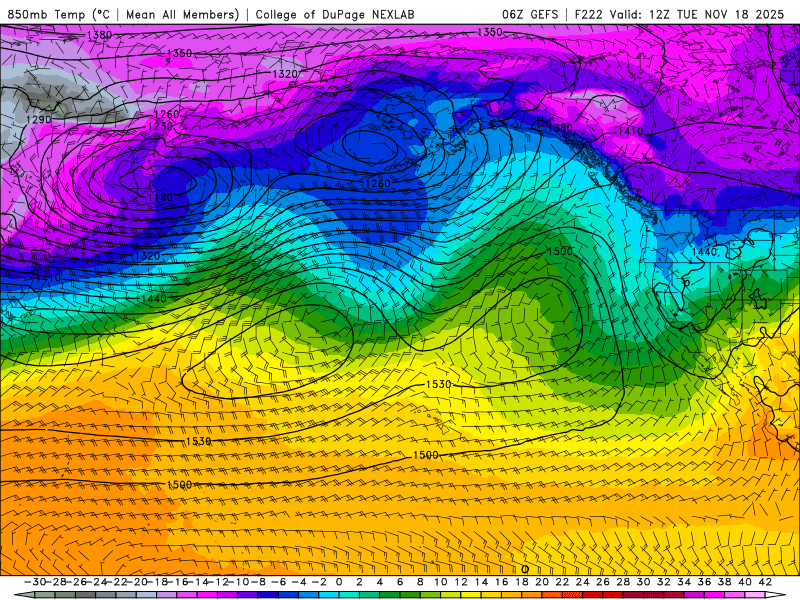Select the legend value 34

coord(684,582)
